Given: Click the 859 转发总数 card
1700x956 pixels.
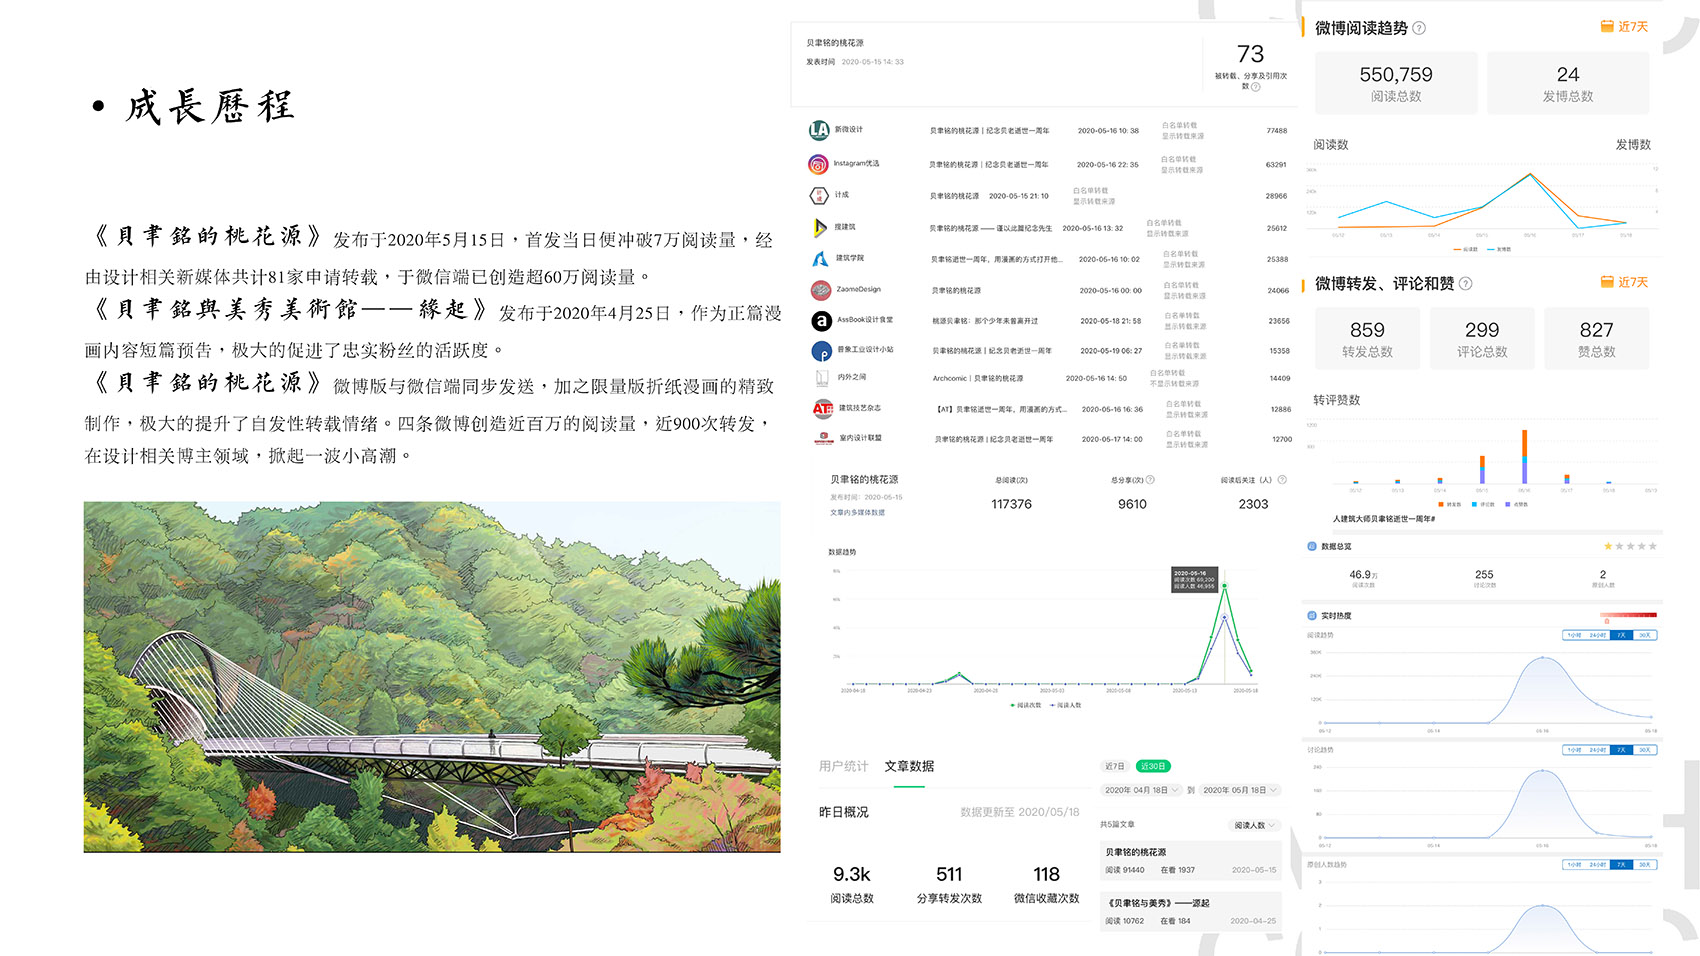Looking at the screenshot, I should (1367, 339).
